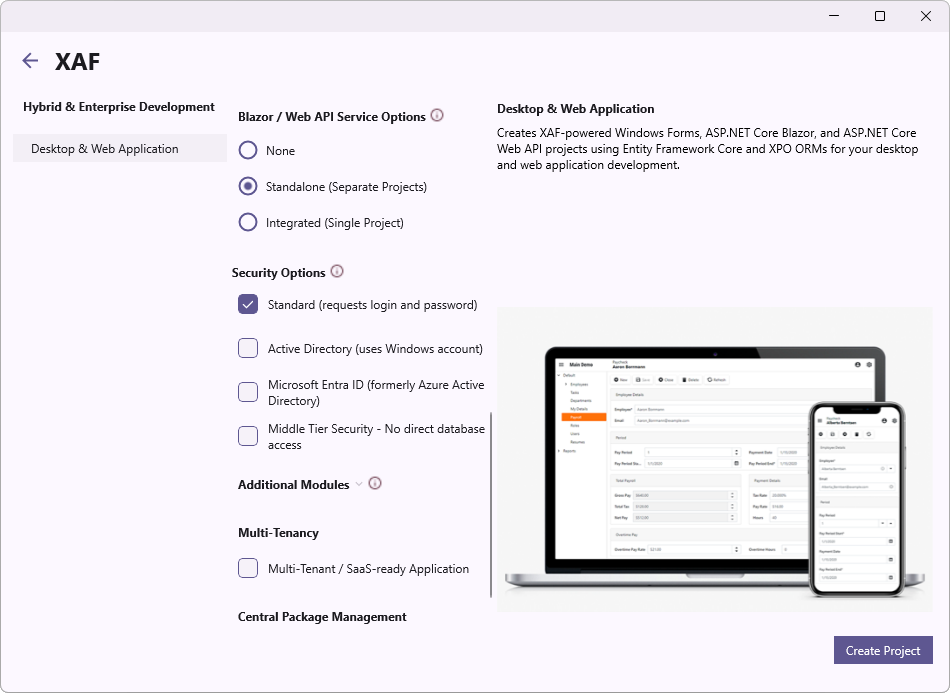Viewport: 950px width, 693px height.
Task: Enable Middle Tier Security option
Action: click(247, 435)
